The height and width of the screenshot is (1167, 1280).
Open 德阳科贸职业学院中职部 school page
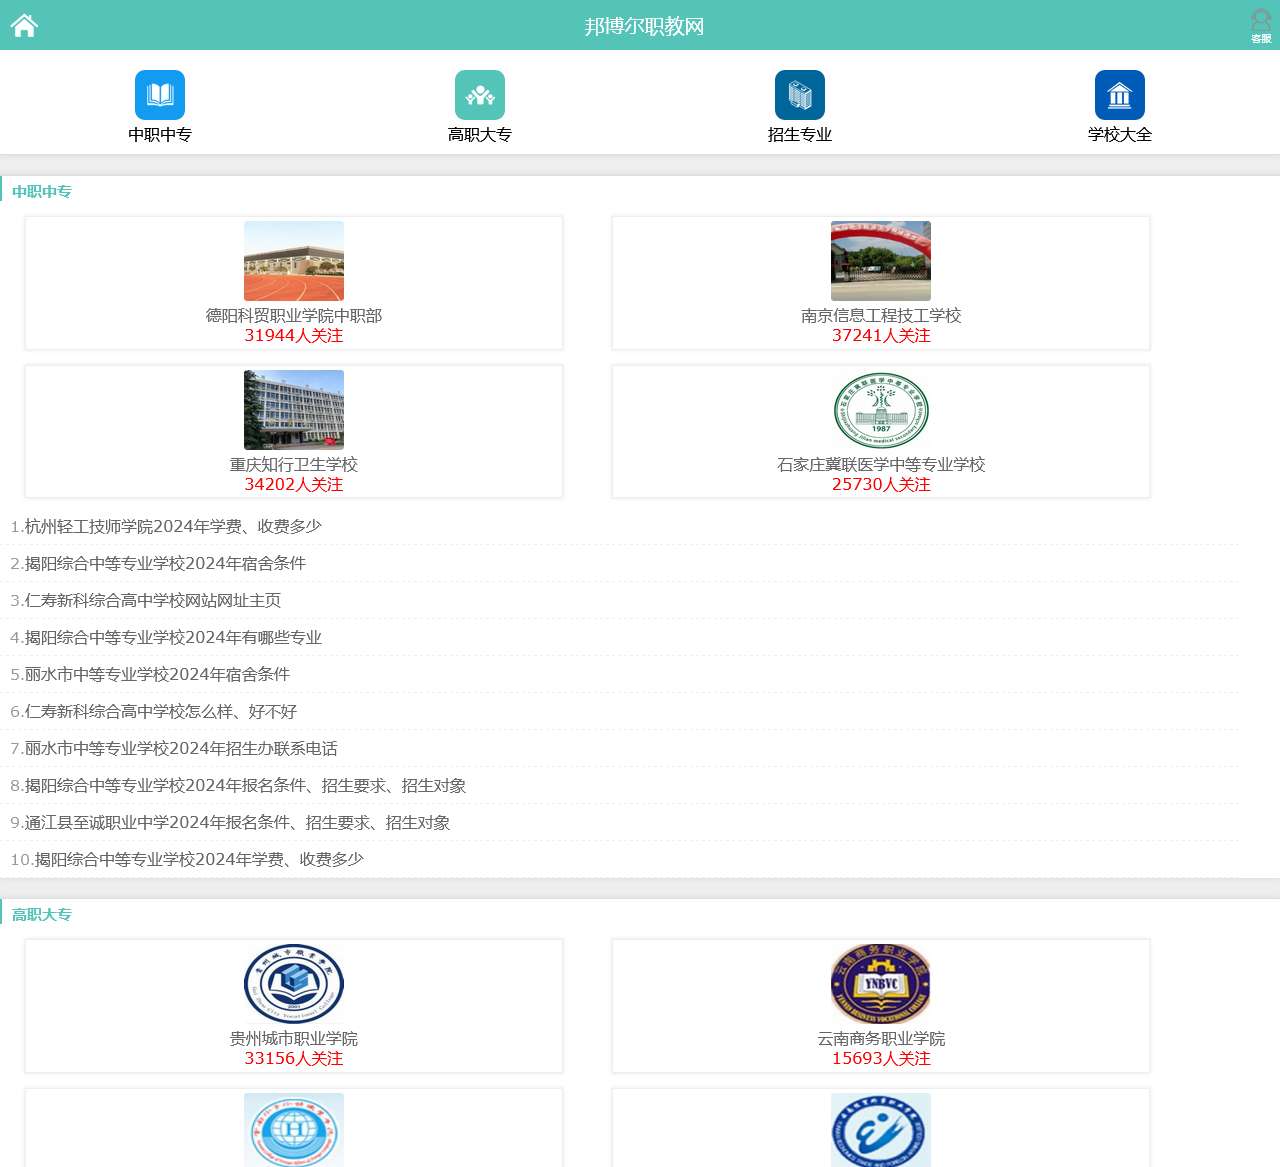[x=293, y=315]
